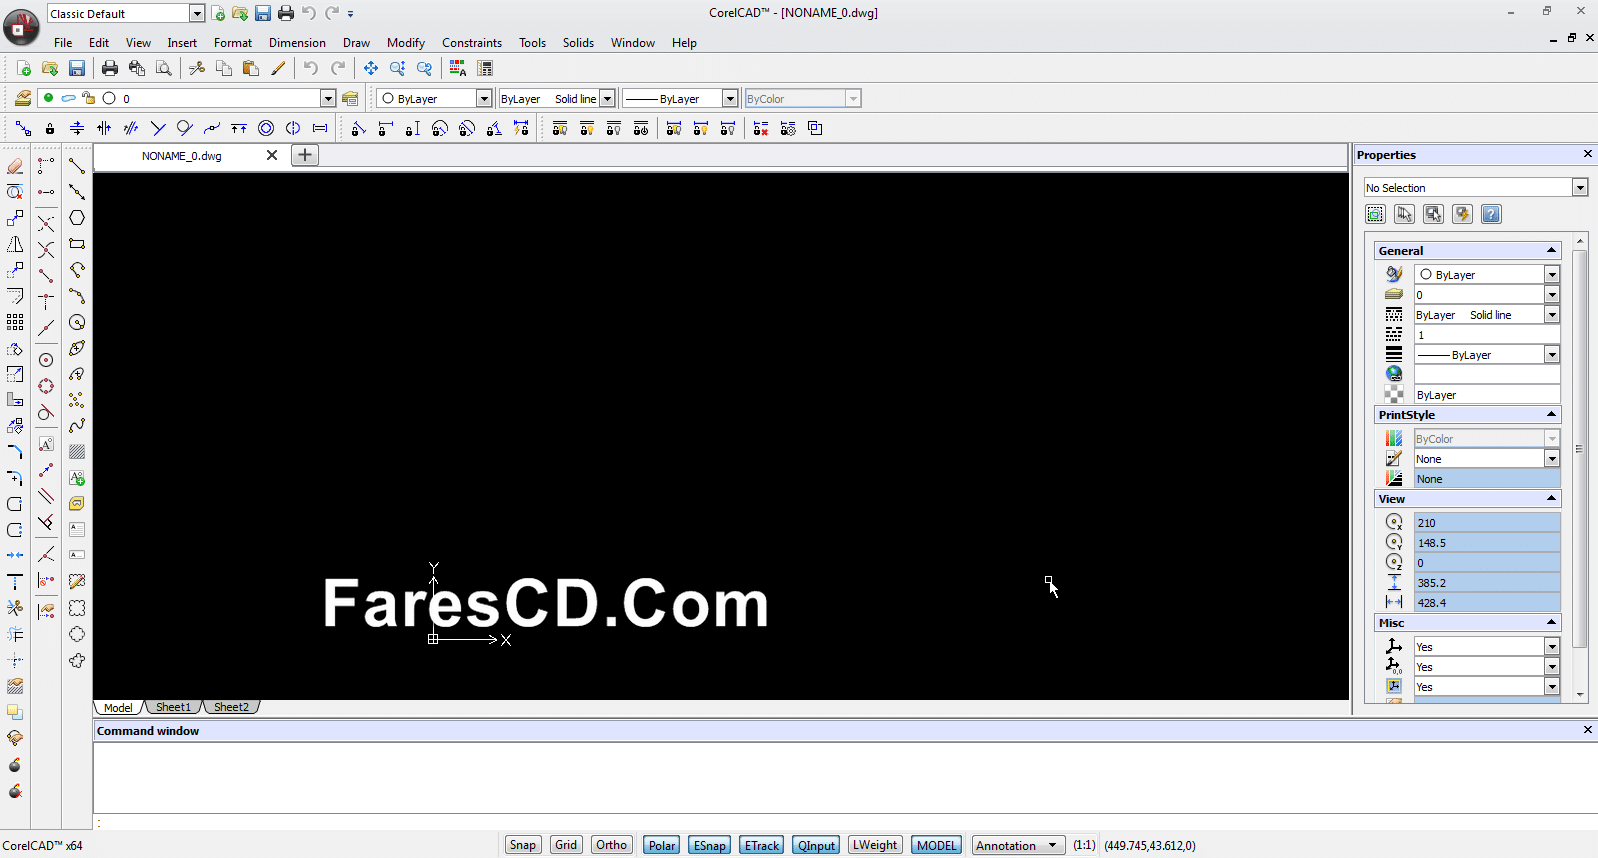1598x858 pixels.
Task: Close the Command window panel
Action: [1587, 730]
